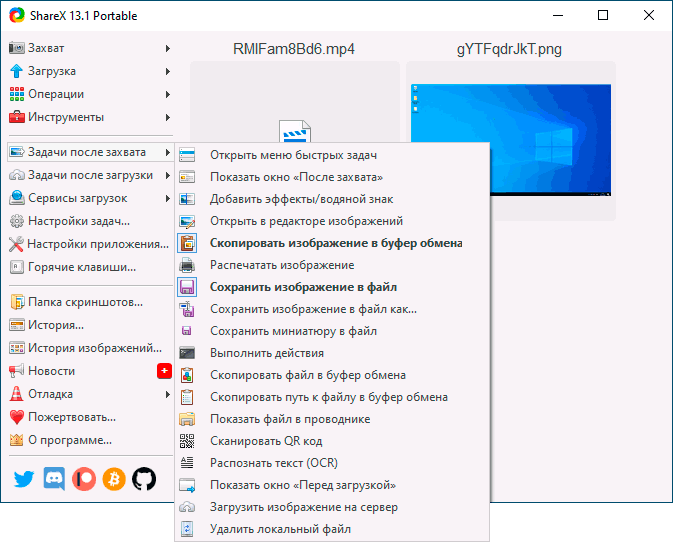
Task: Enable Открыть меню быстрых задач
Action: pos(332,155)
